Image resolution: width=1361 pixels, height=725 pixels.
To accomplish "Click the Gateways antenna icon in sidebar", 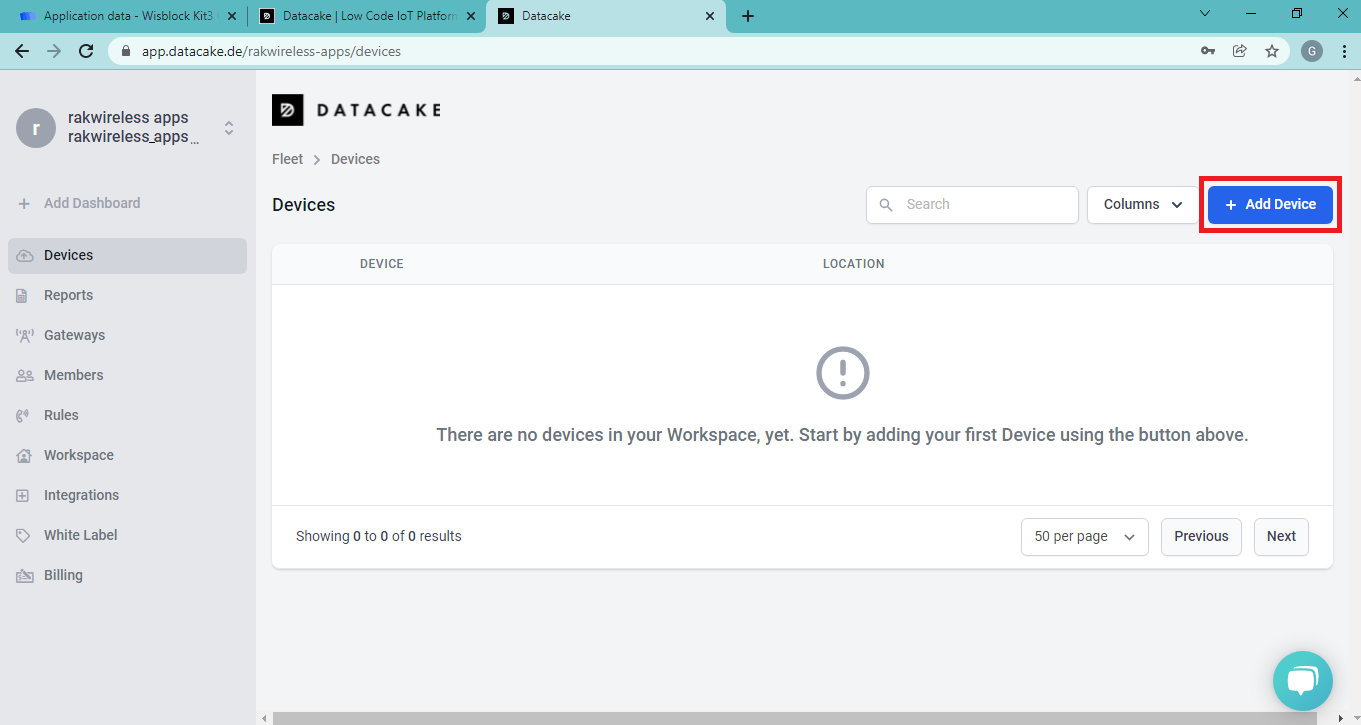I will (x=25, y=336).
